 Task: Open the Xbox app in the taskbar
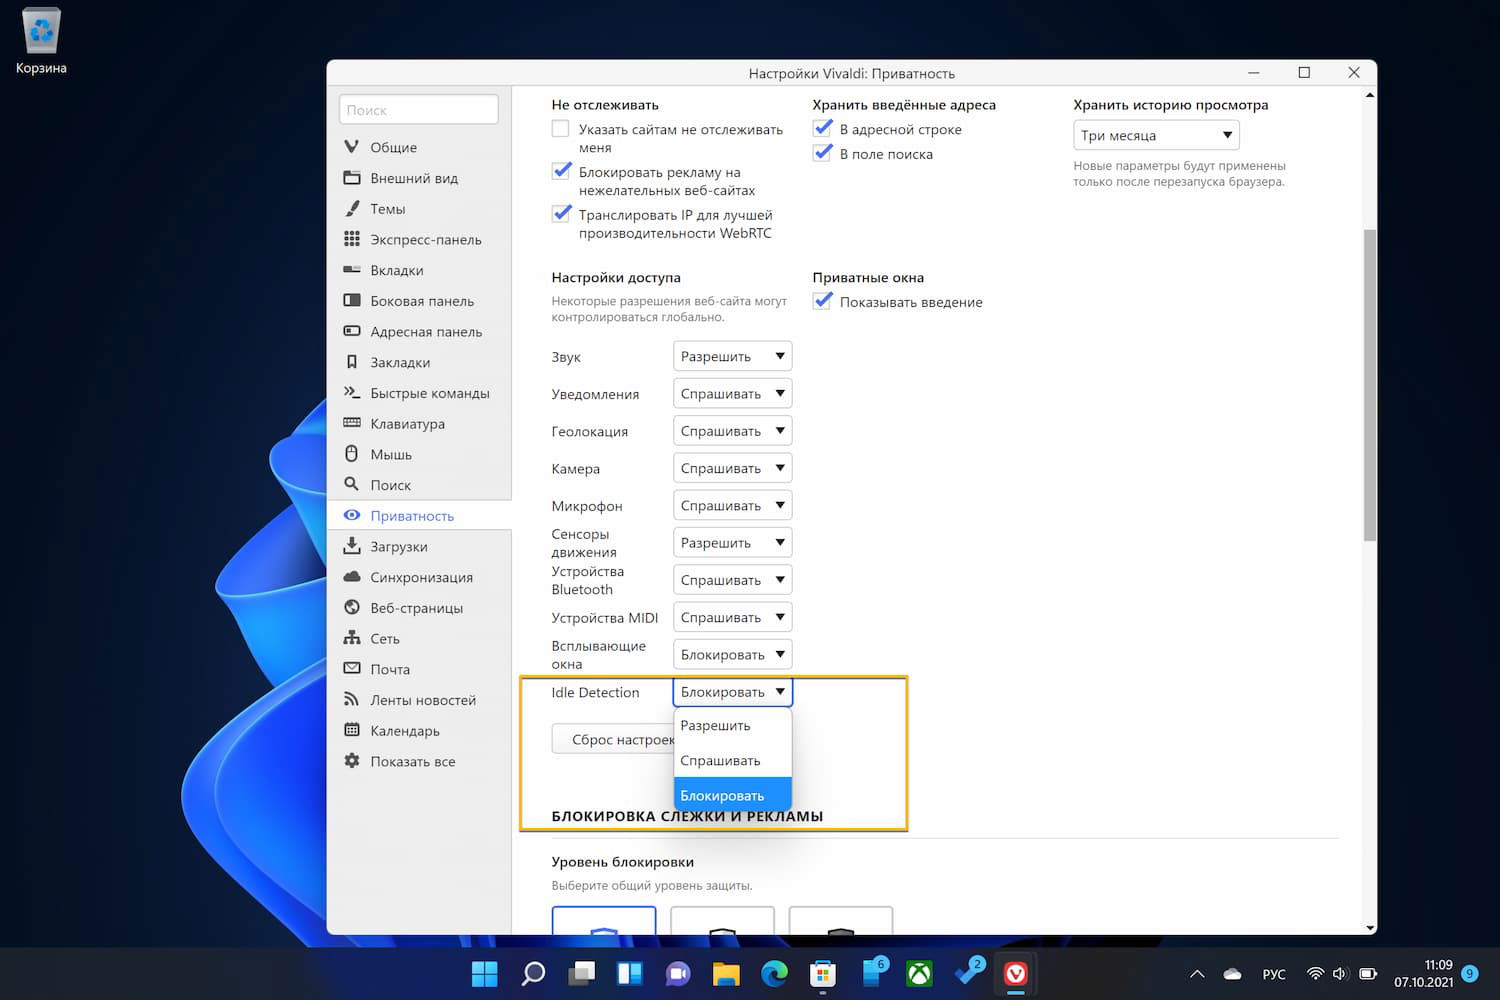[919, 973]
